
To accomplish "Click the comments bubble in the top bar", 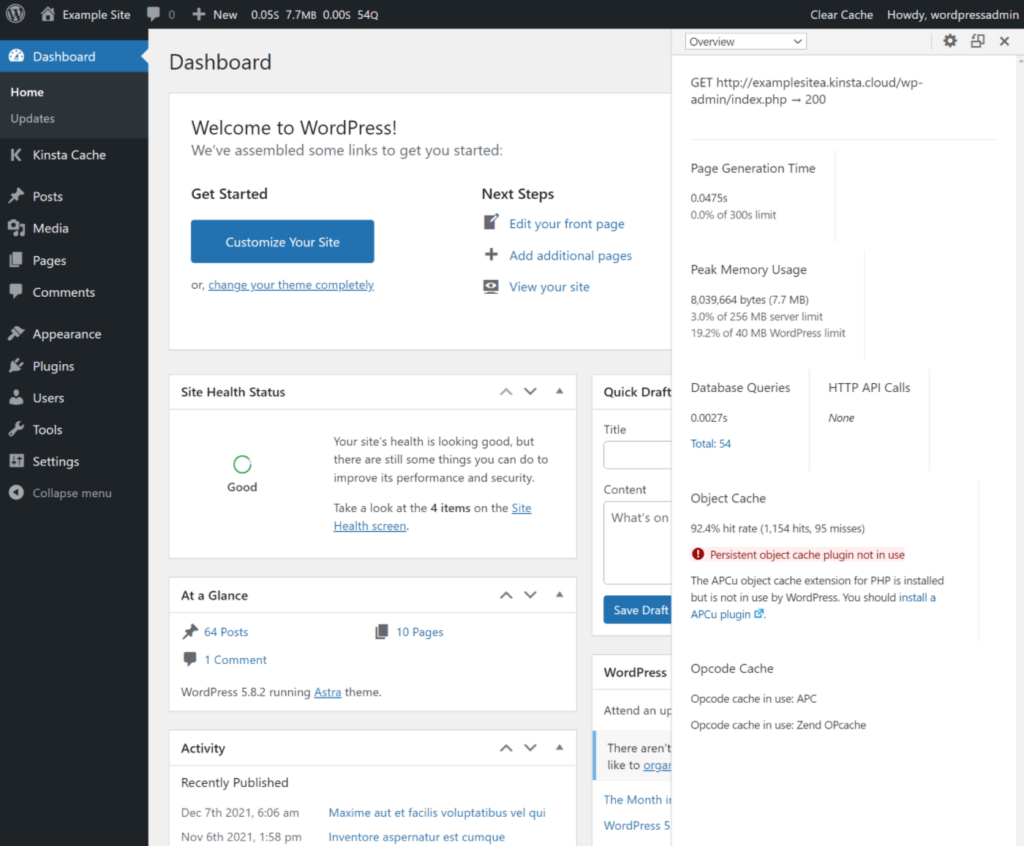I will tap(154, 14).
